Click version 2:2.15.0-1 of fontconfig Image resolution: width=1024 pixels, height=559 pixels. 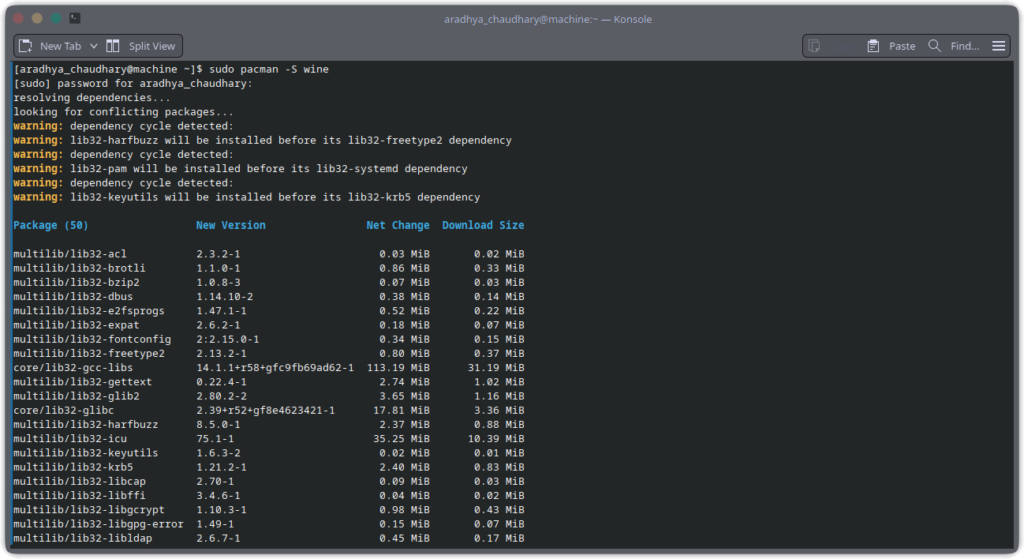(x=227, y=340)
